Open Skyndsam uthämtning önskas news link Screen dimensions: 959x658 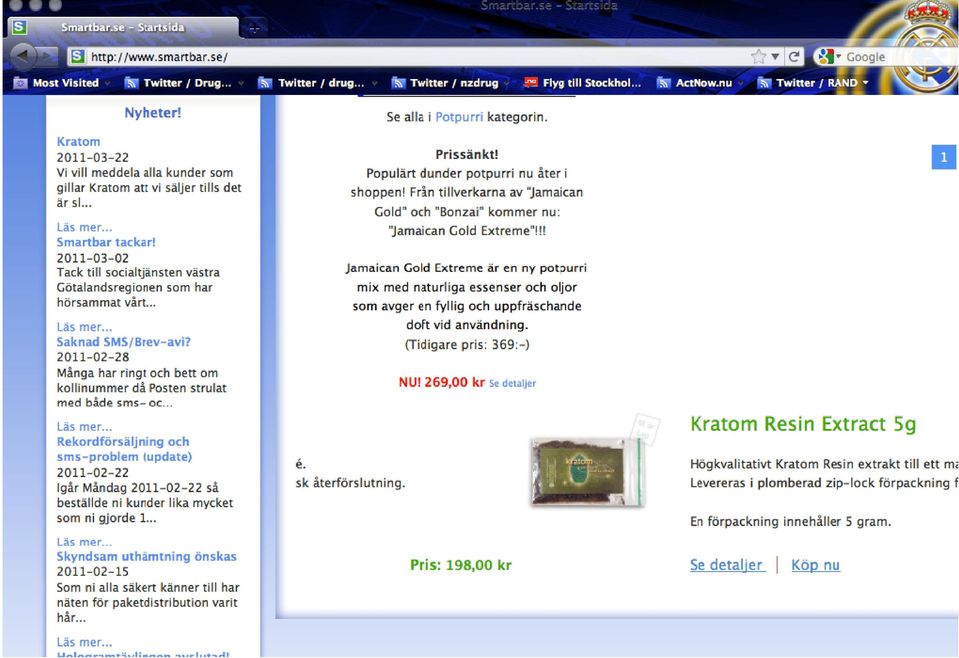pos(146,556)
